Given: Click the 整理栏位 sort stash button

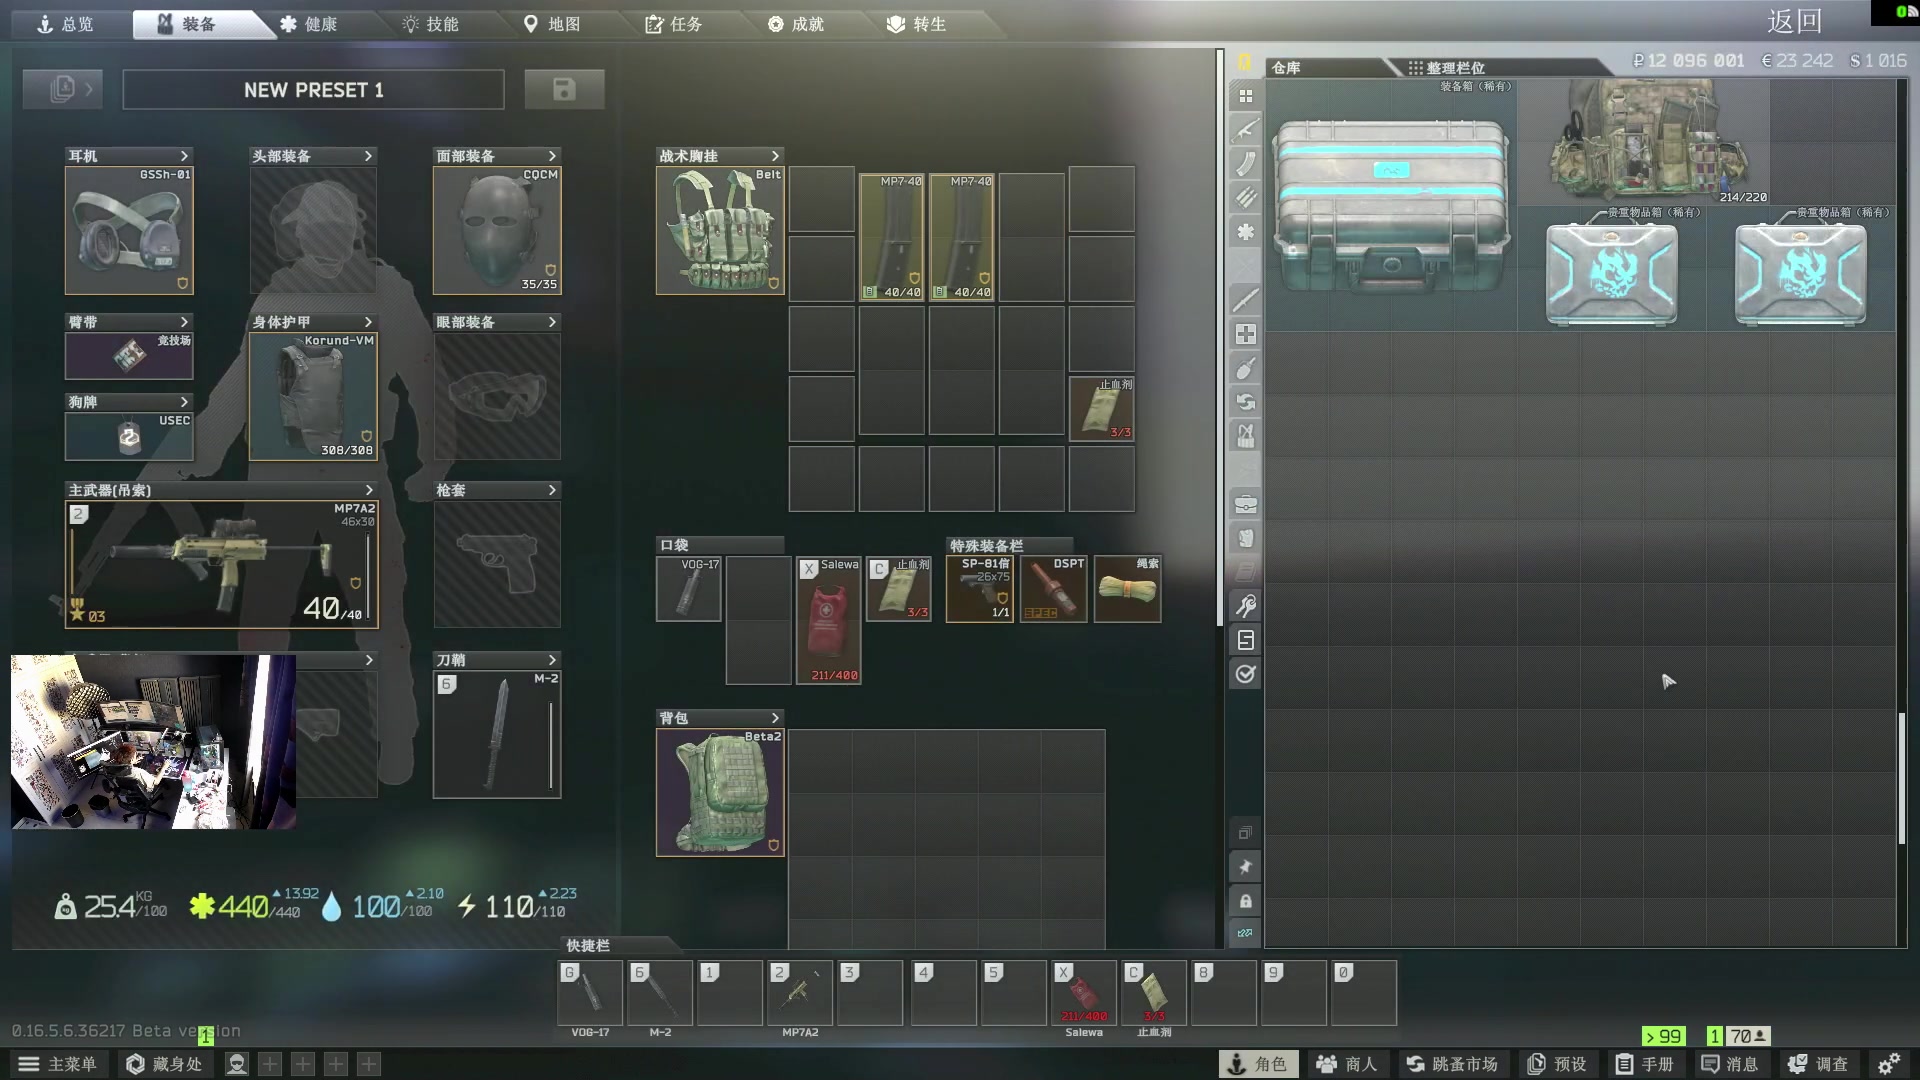Looking at the screenshot, I should tap(1446, 67).
